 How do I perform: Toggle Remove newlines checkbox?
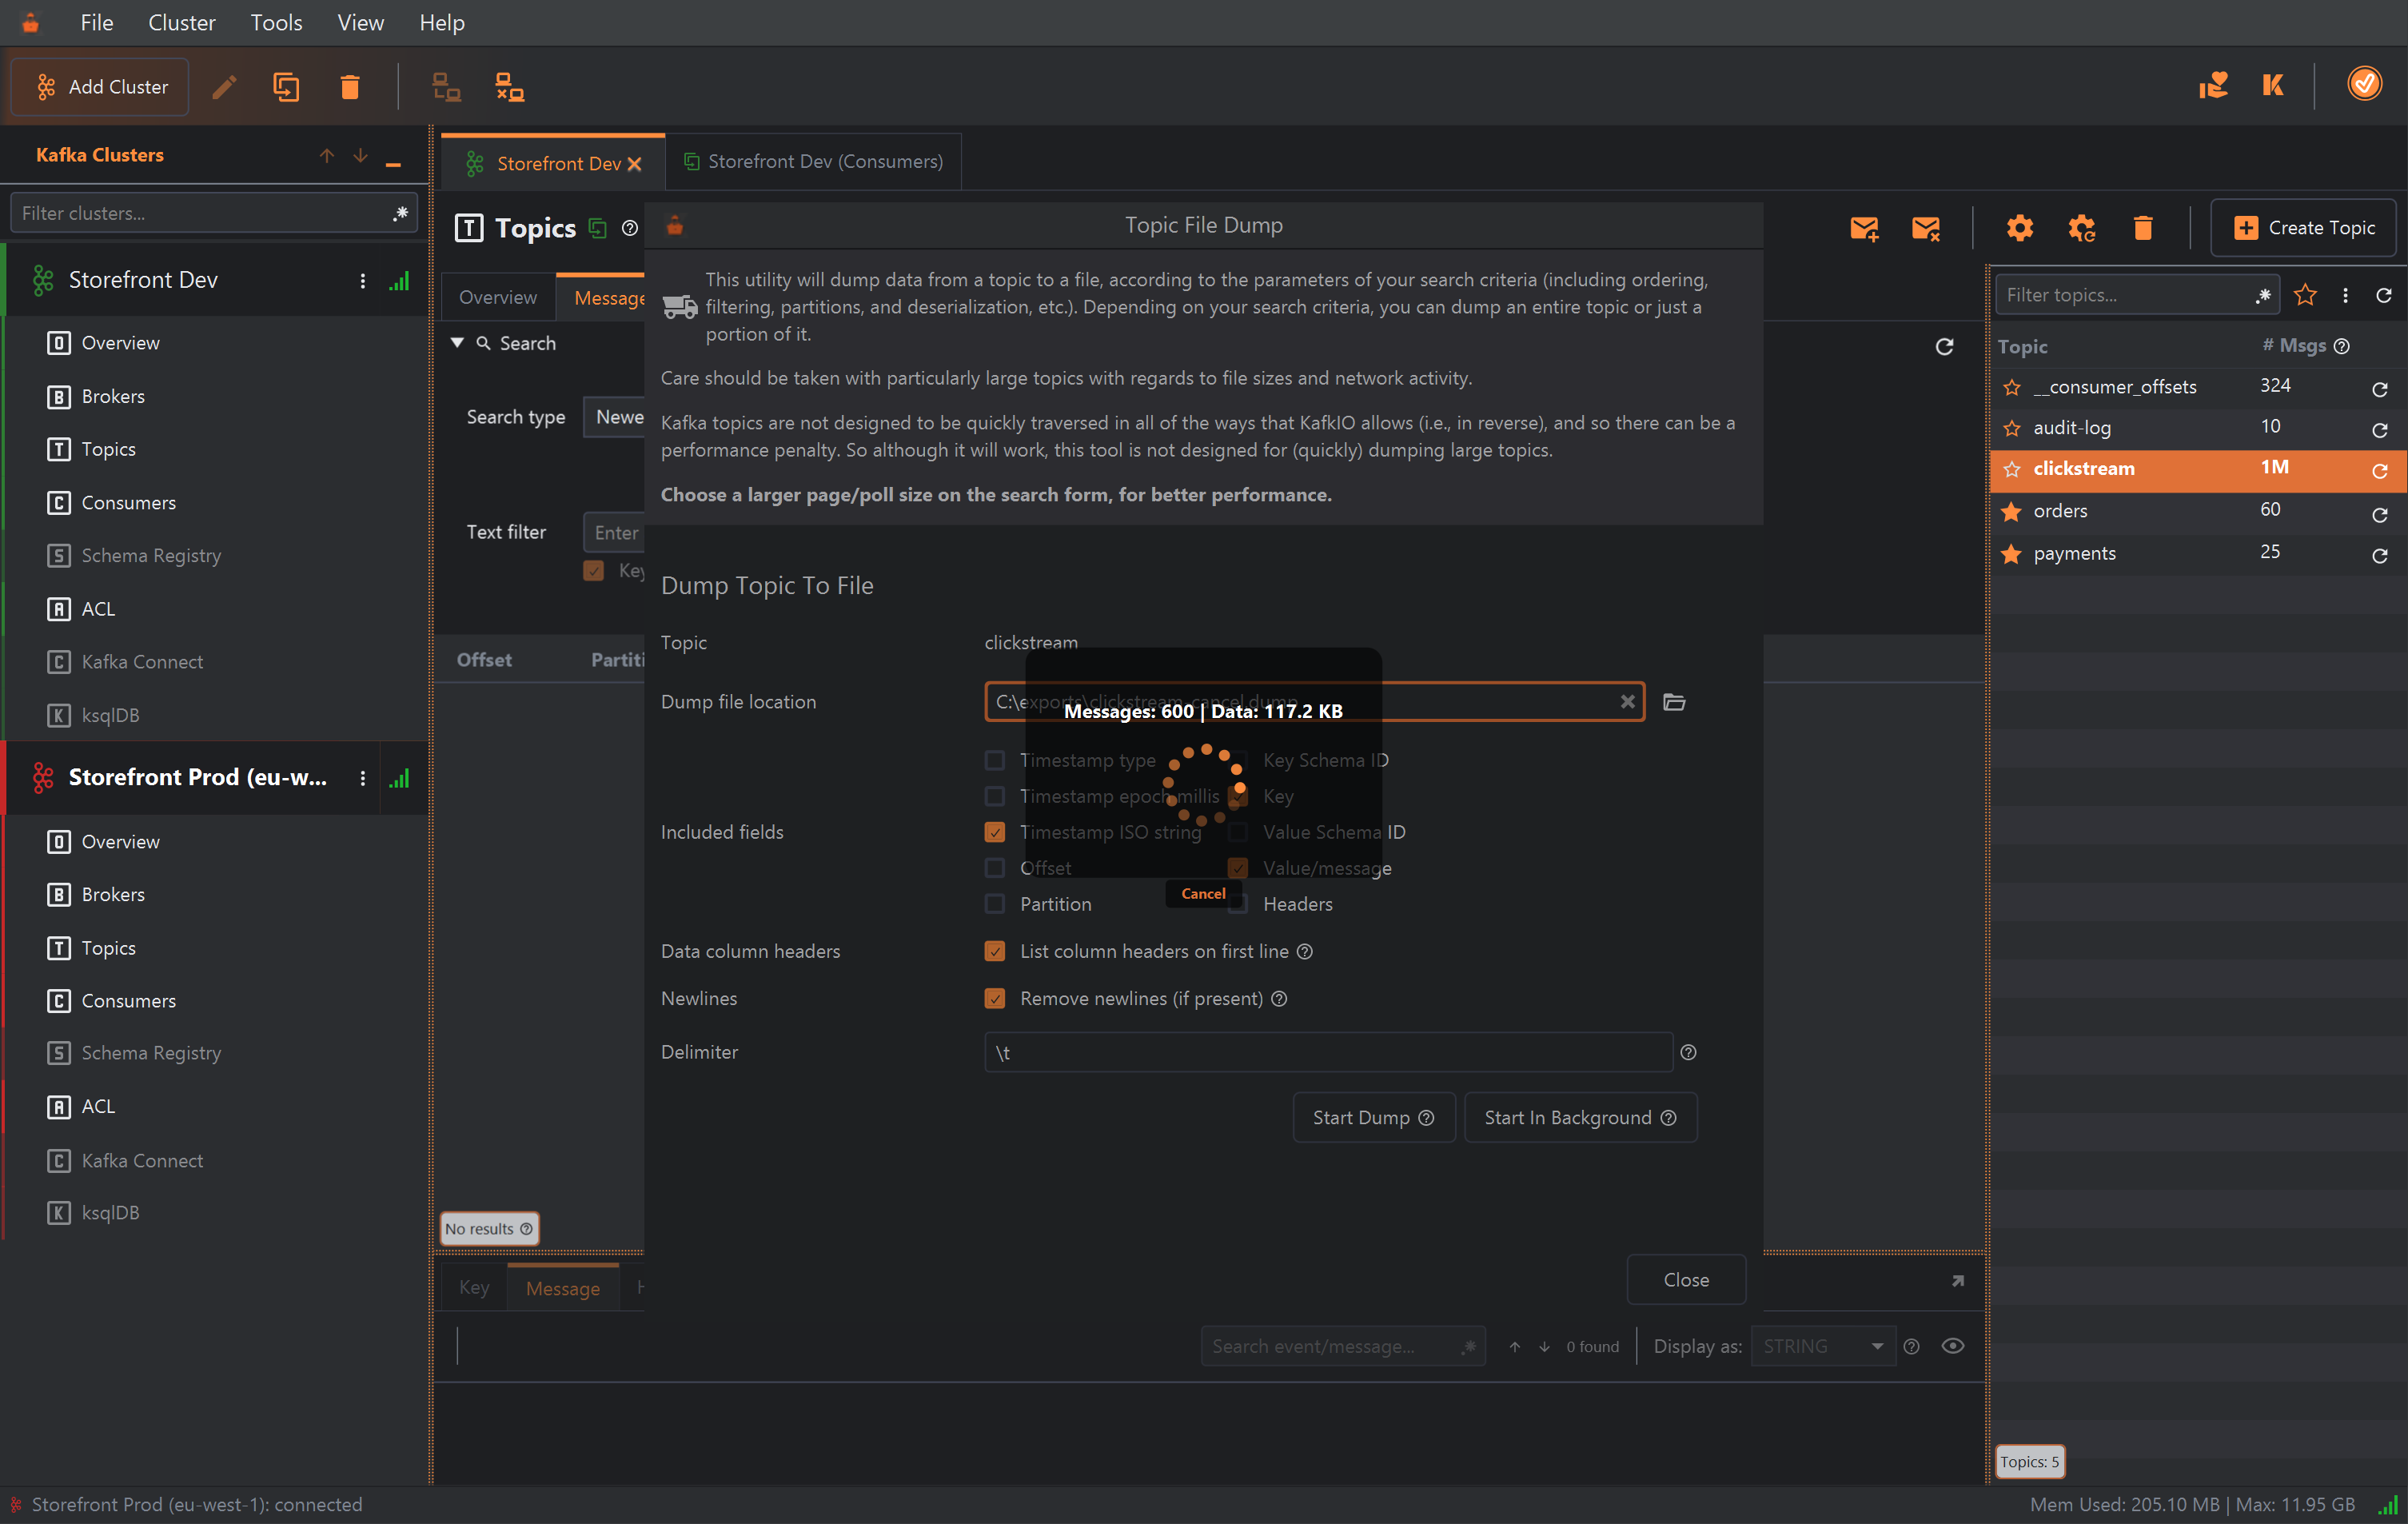(995, 999)
